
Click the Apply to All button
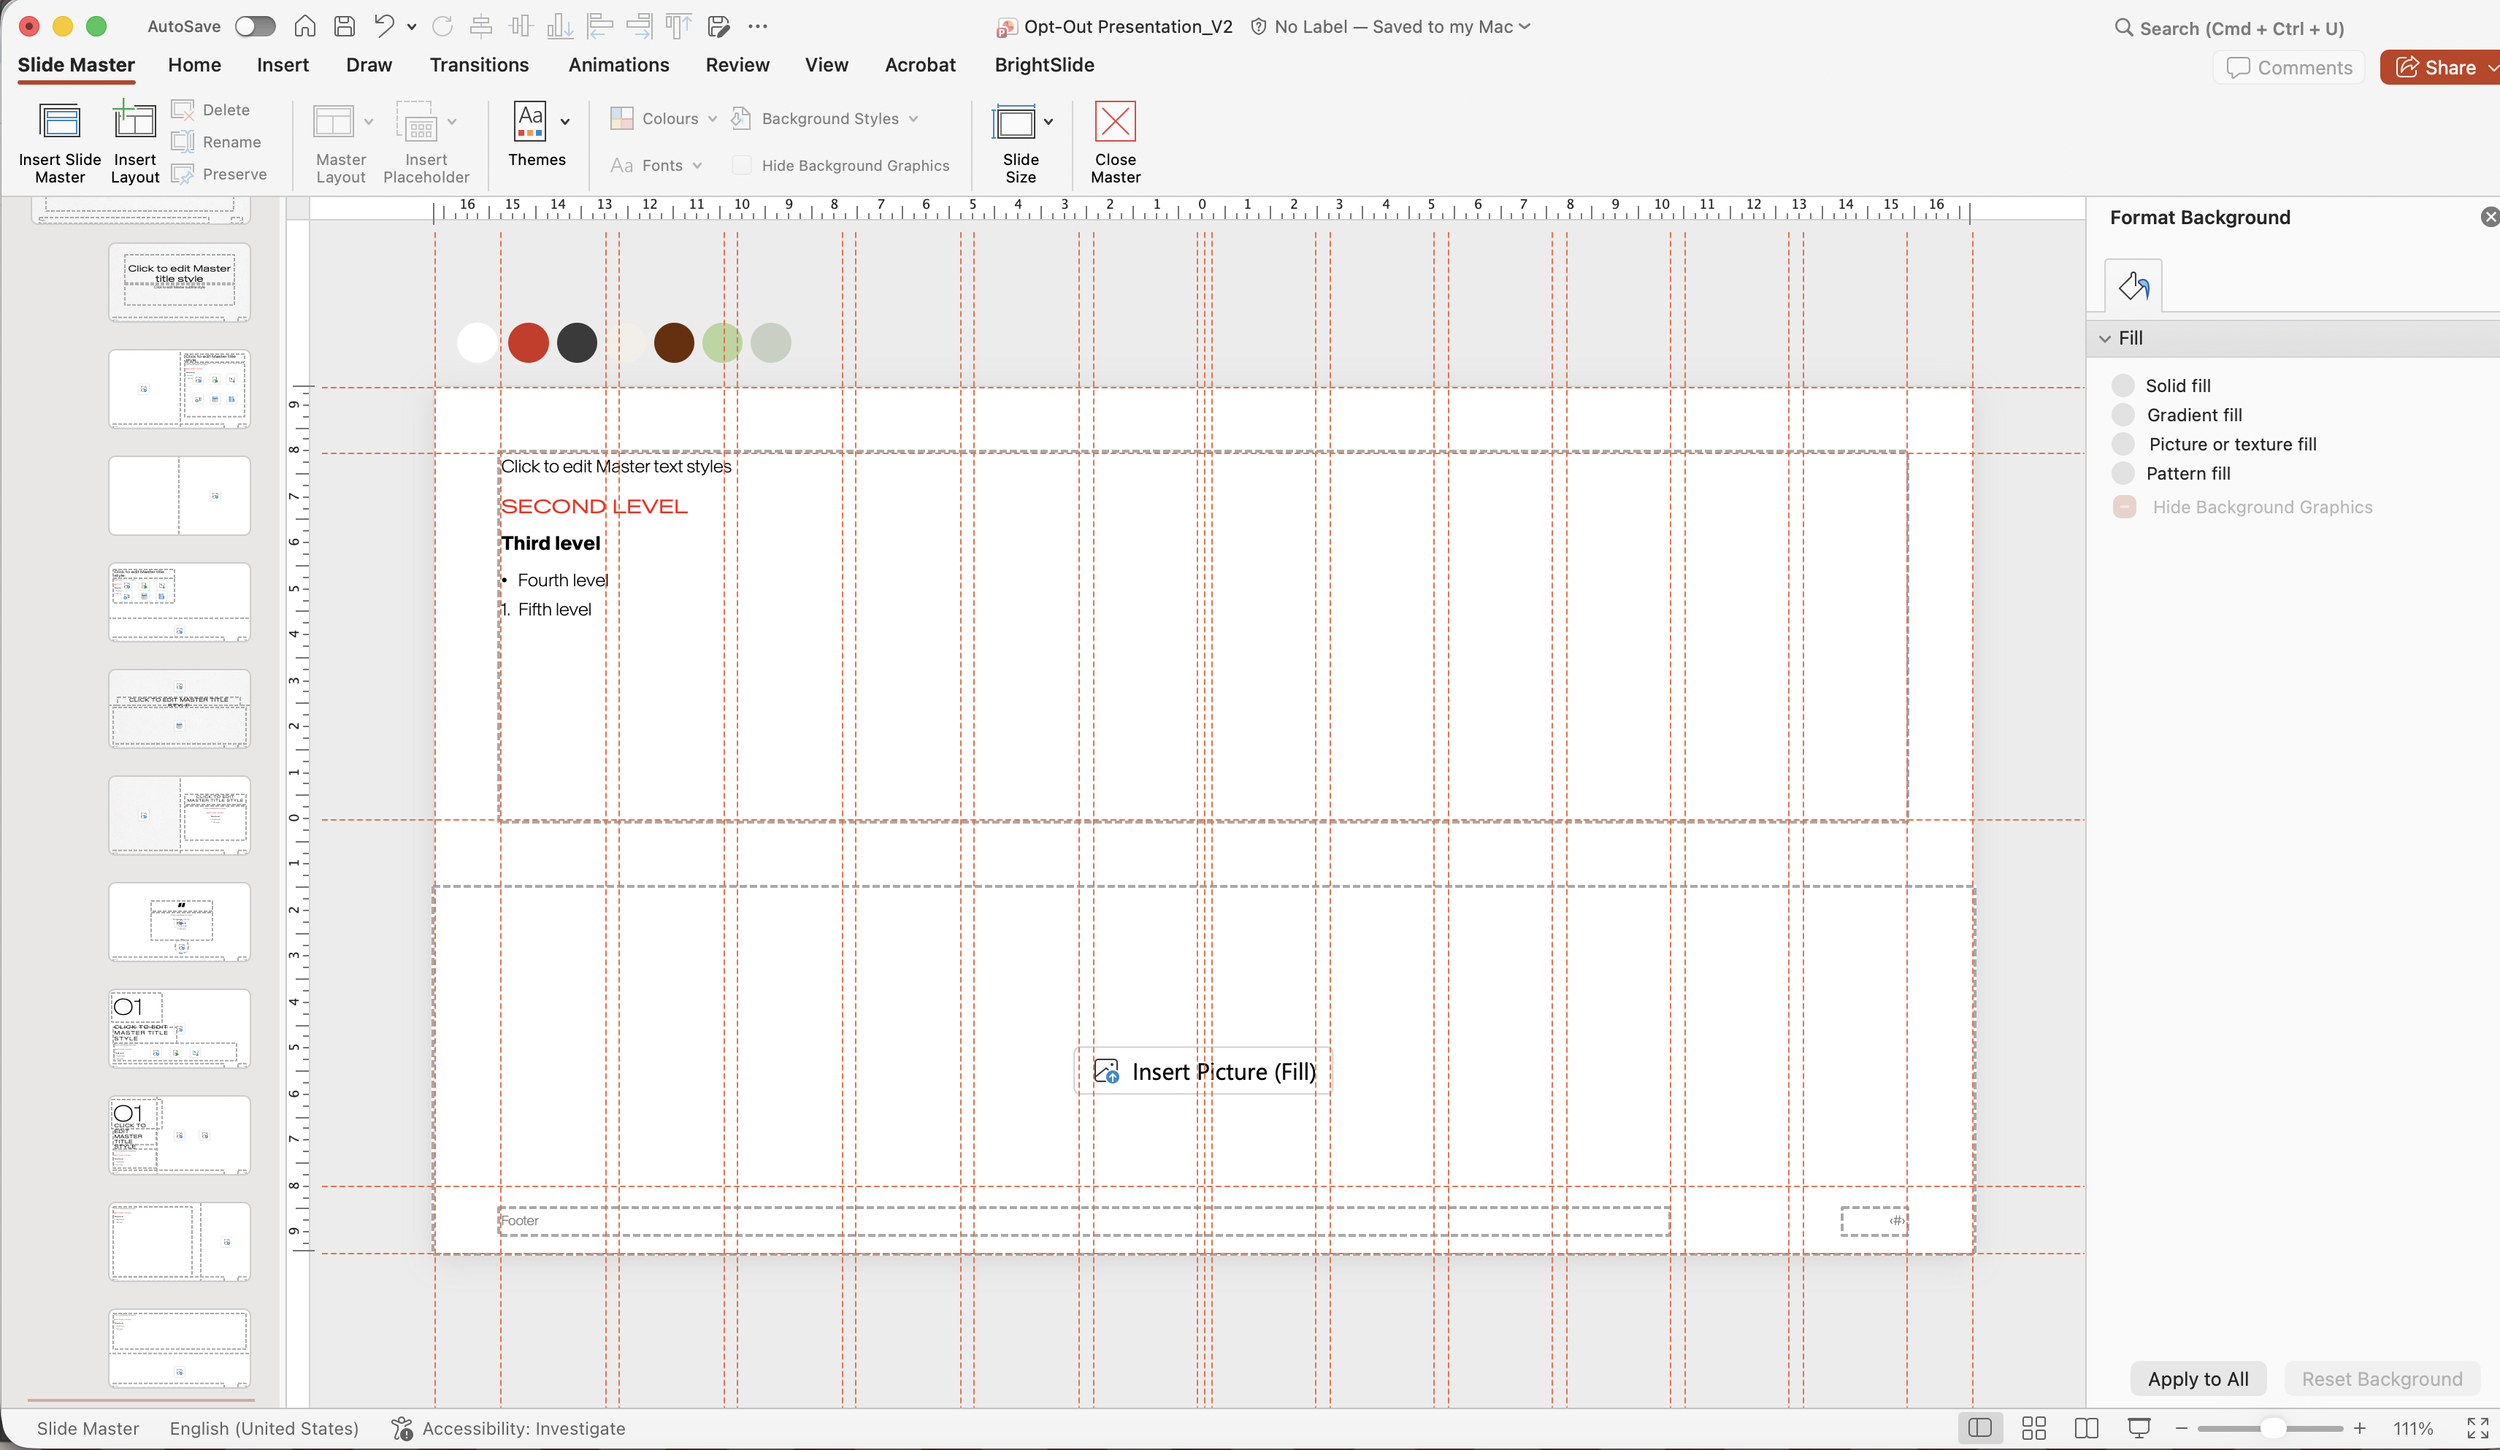tap(2198, 1379)
